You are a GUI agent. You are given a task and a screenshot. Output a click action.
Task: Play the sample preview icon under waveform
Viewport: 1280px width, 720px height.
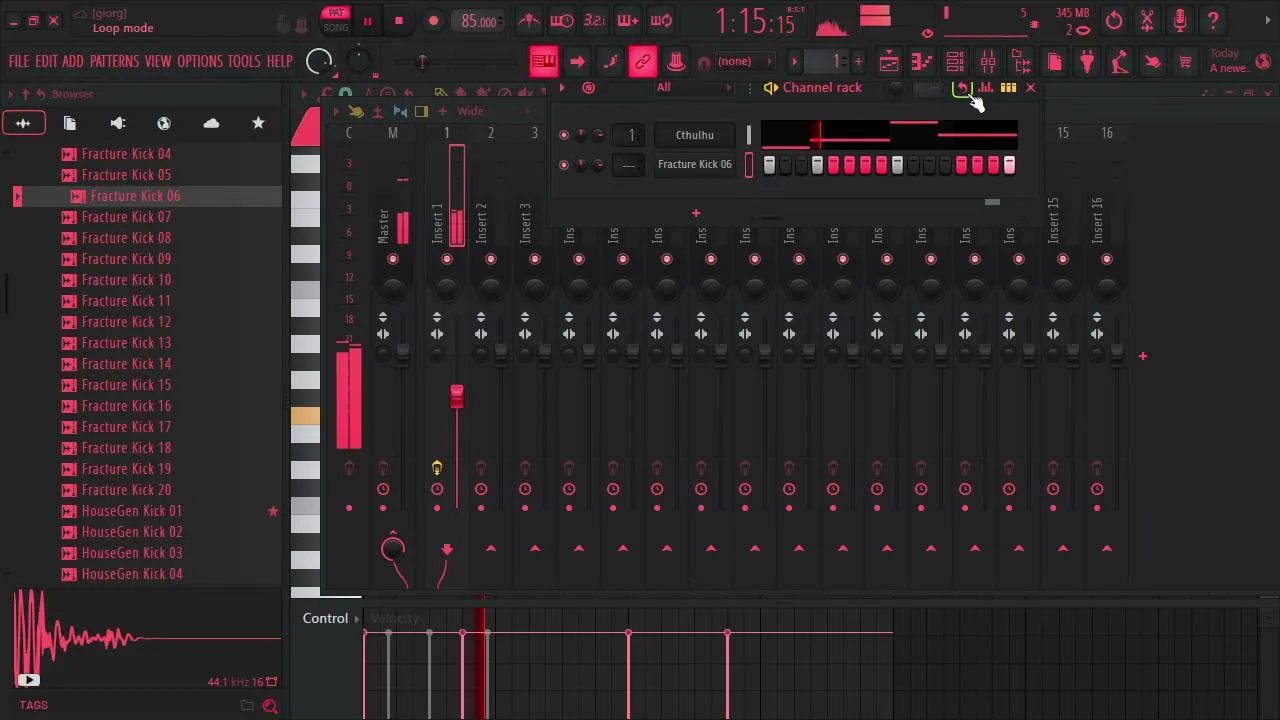click(28, 680)
